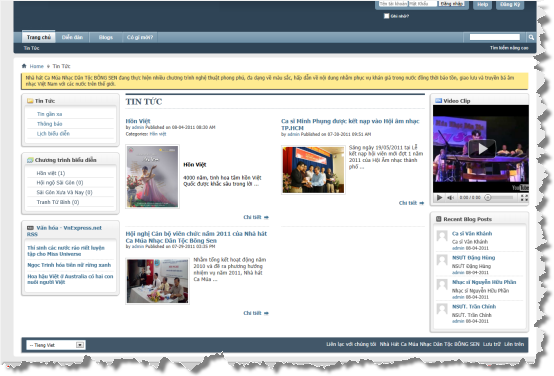Viewport: 554px width, 376px height.
Task: Open blog post Nhạc sĩ Nguyễn Hữu Phần
Action: pos(484,282)
